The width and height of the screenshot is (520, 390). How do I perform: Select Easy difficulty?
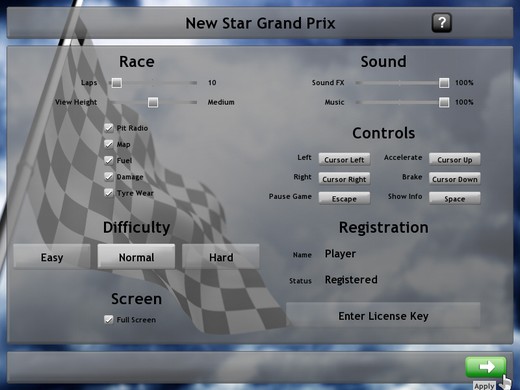52,257
